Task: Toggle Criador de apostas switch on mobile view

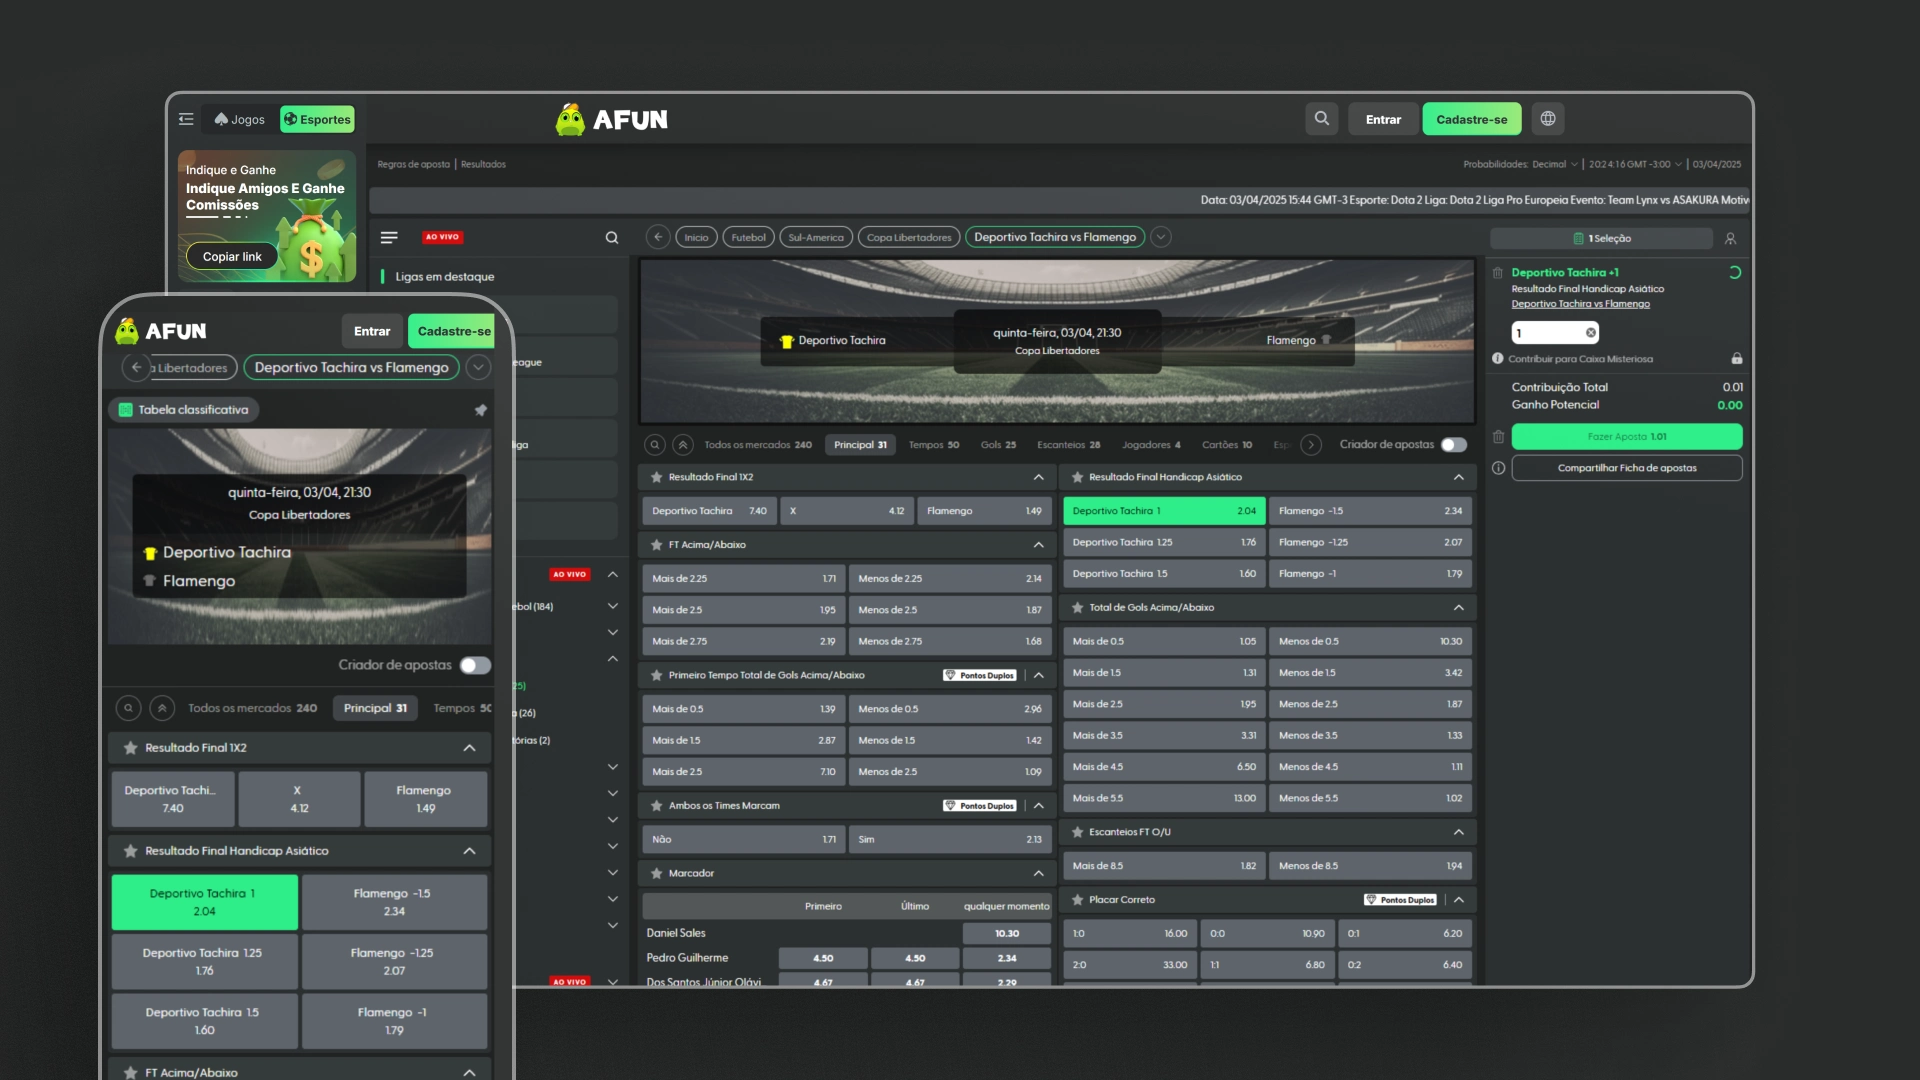Action: pos(475,666)
